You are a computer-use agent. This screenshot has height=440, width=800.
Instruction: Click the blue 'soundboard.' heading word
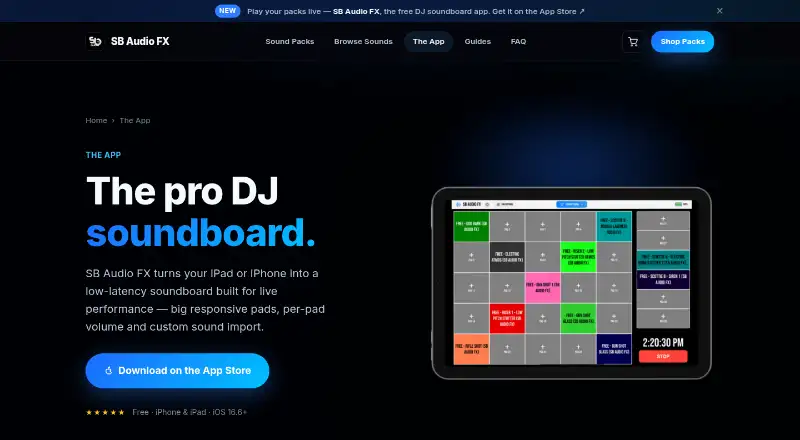point(201,233)
